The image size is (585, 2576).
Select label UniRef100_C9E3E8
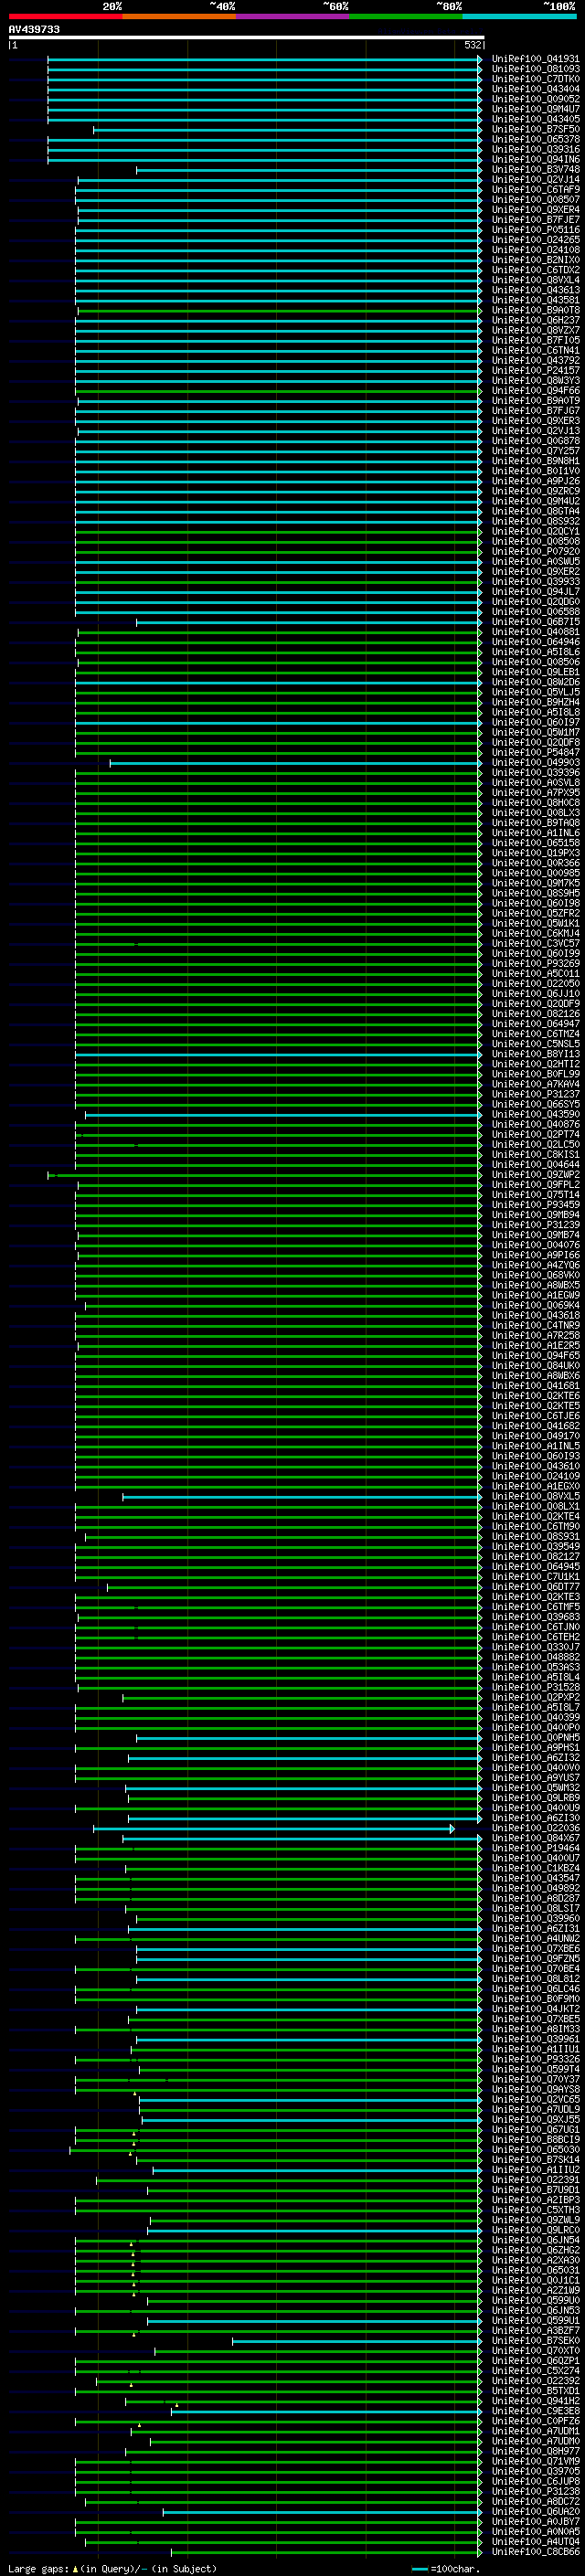click(535, 2411)
